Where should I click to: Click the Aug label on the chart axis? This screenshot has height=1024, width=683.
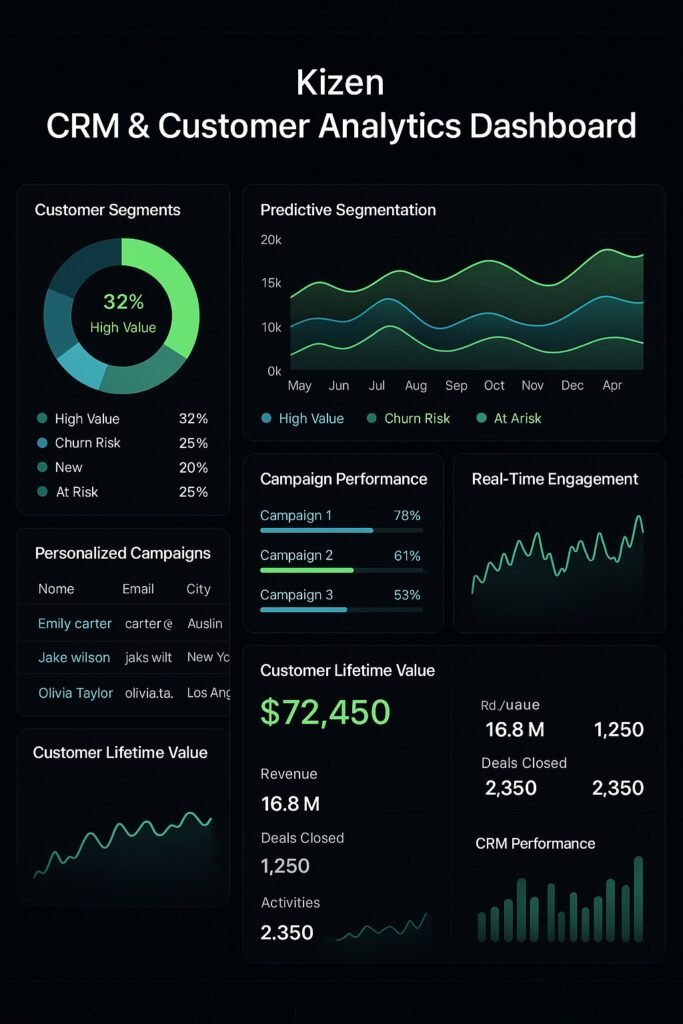click(x=415, y=385)
